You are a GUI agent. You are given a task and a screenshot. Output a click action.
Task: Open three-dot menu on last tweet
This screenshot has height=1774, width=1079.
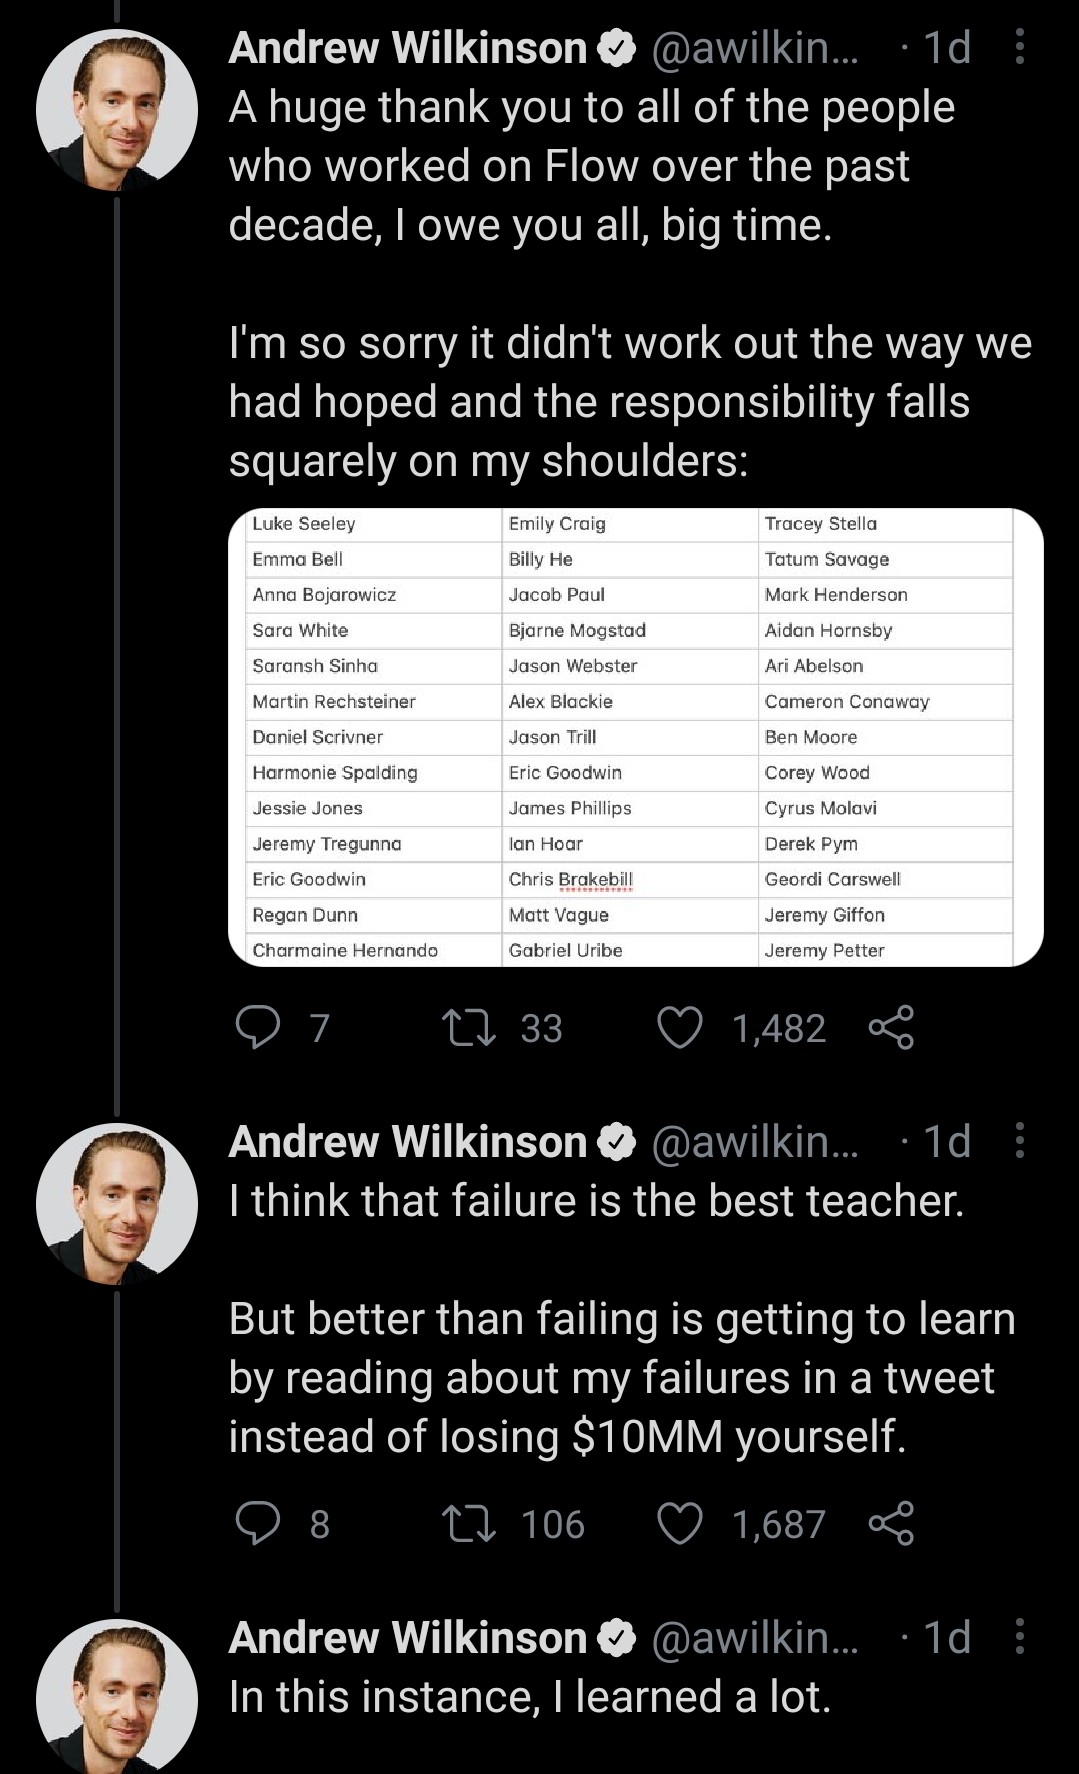[1019, 1636]
